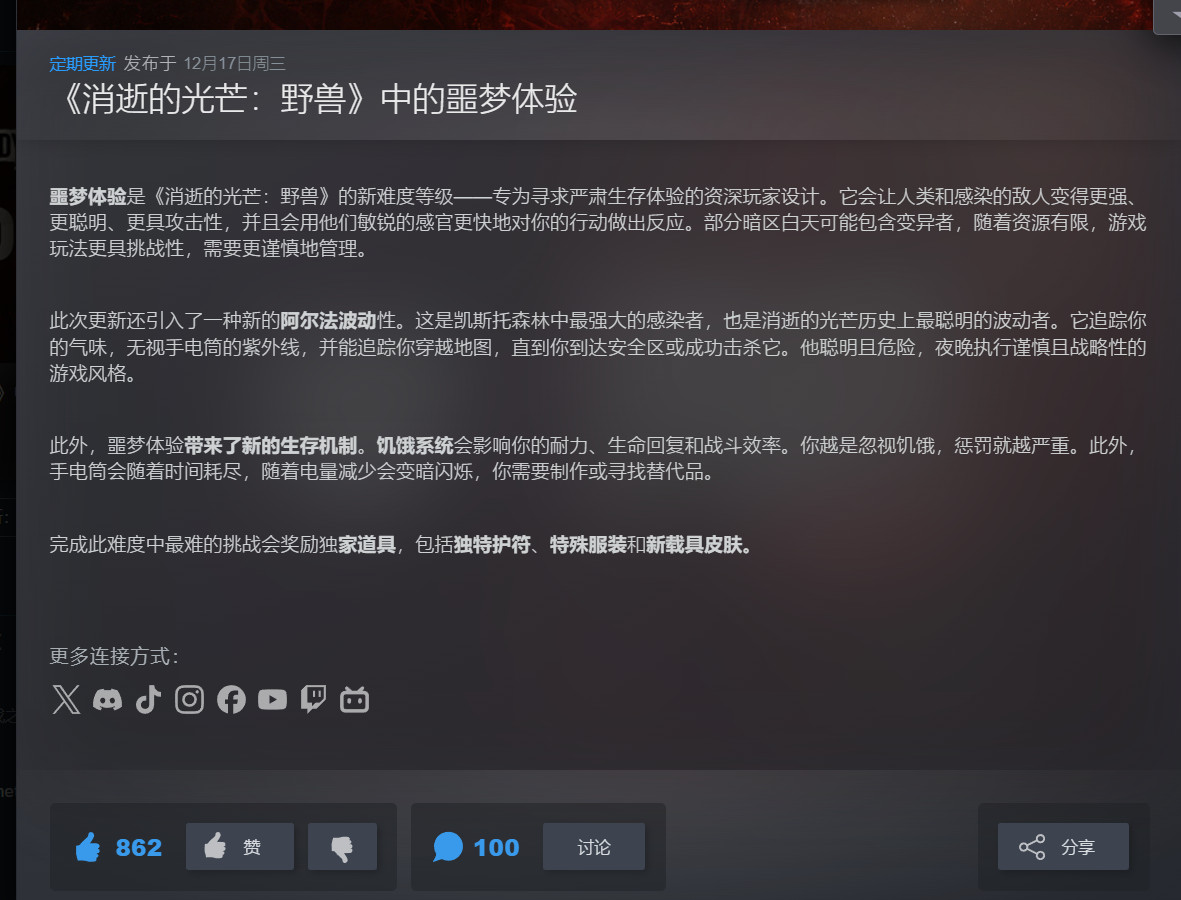Click the thumbs-down dislike button
The width and height of the screenshot is (1181, 900).
tap(342, 847)
